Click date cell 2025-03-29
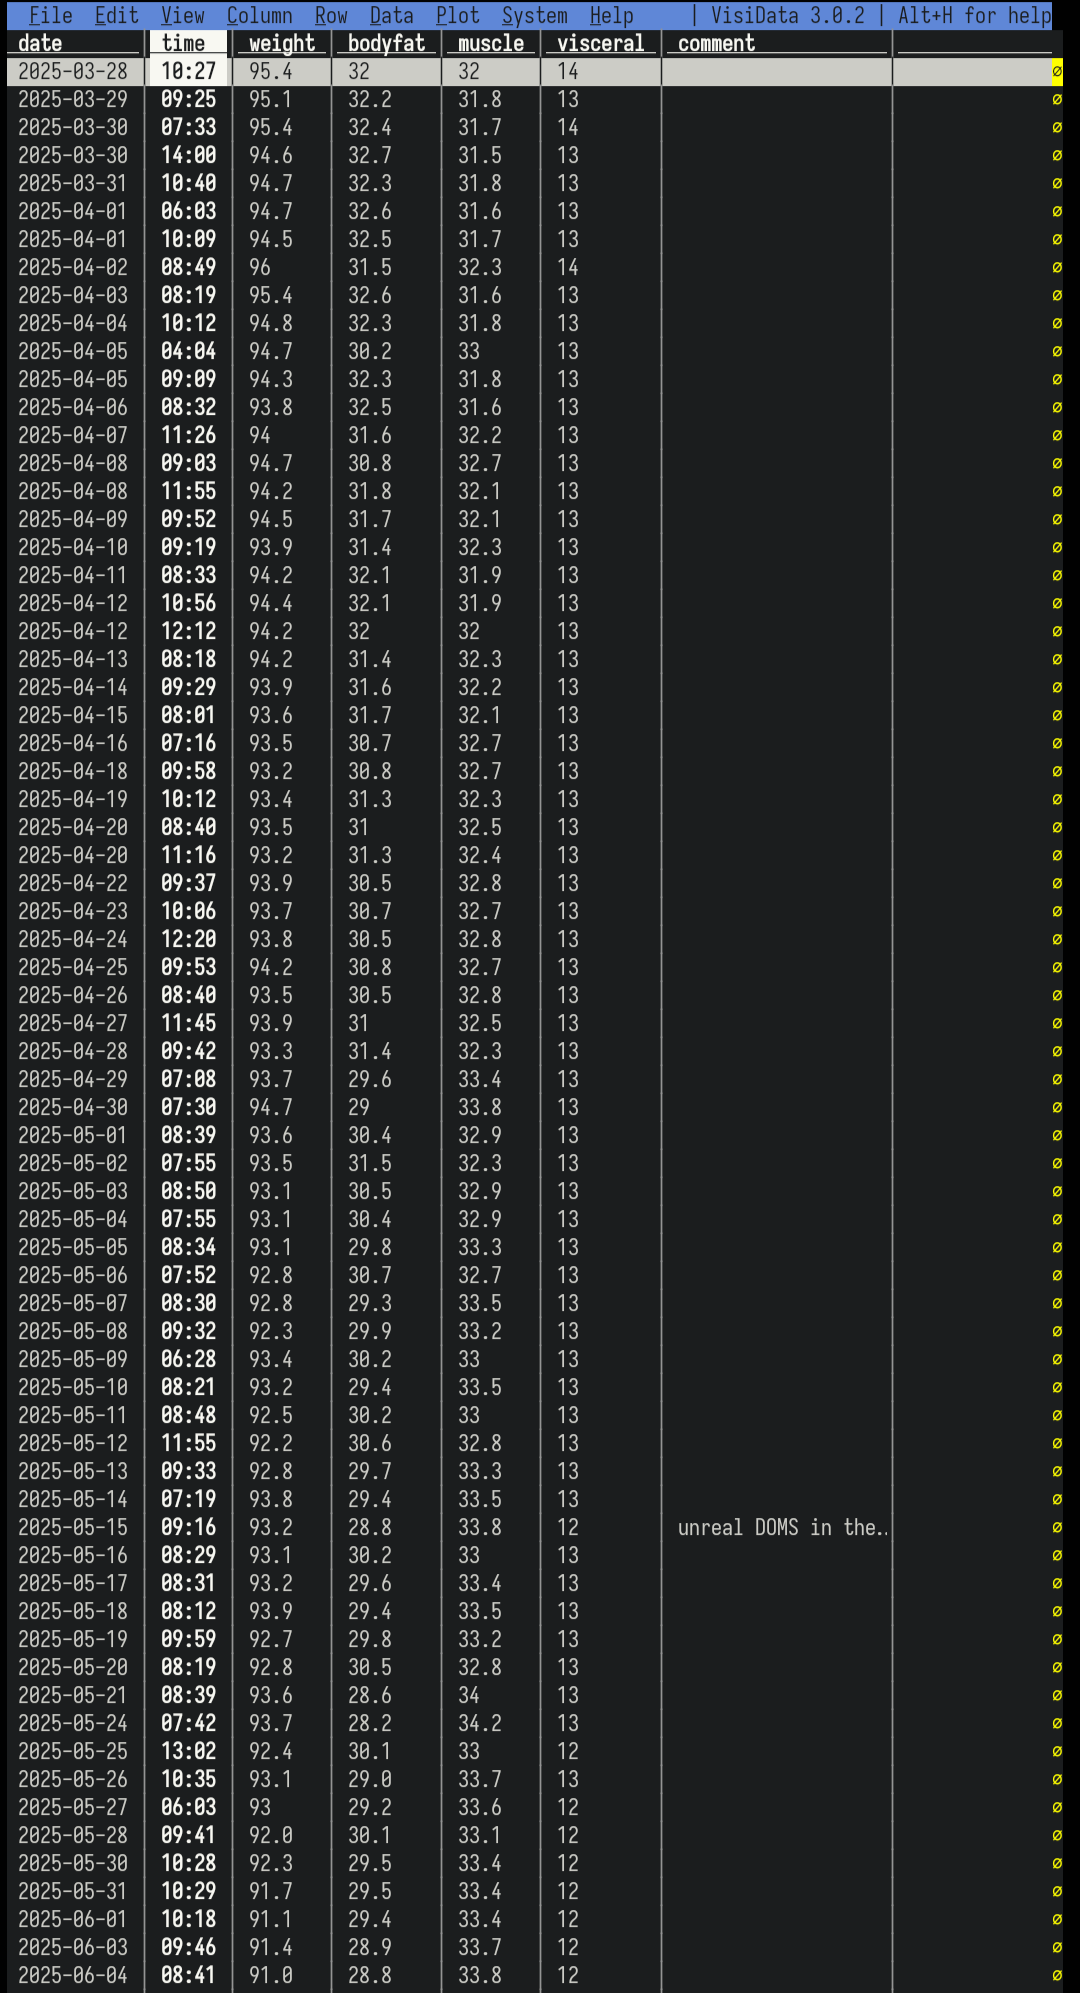This screenshot has width=1080, height=1993. (x=73, y=99)
